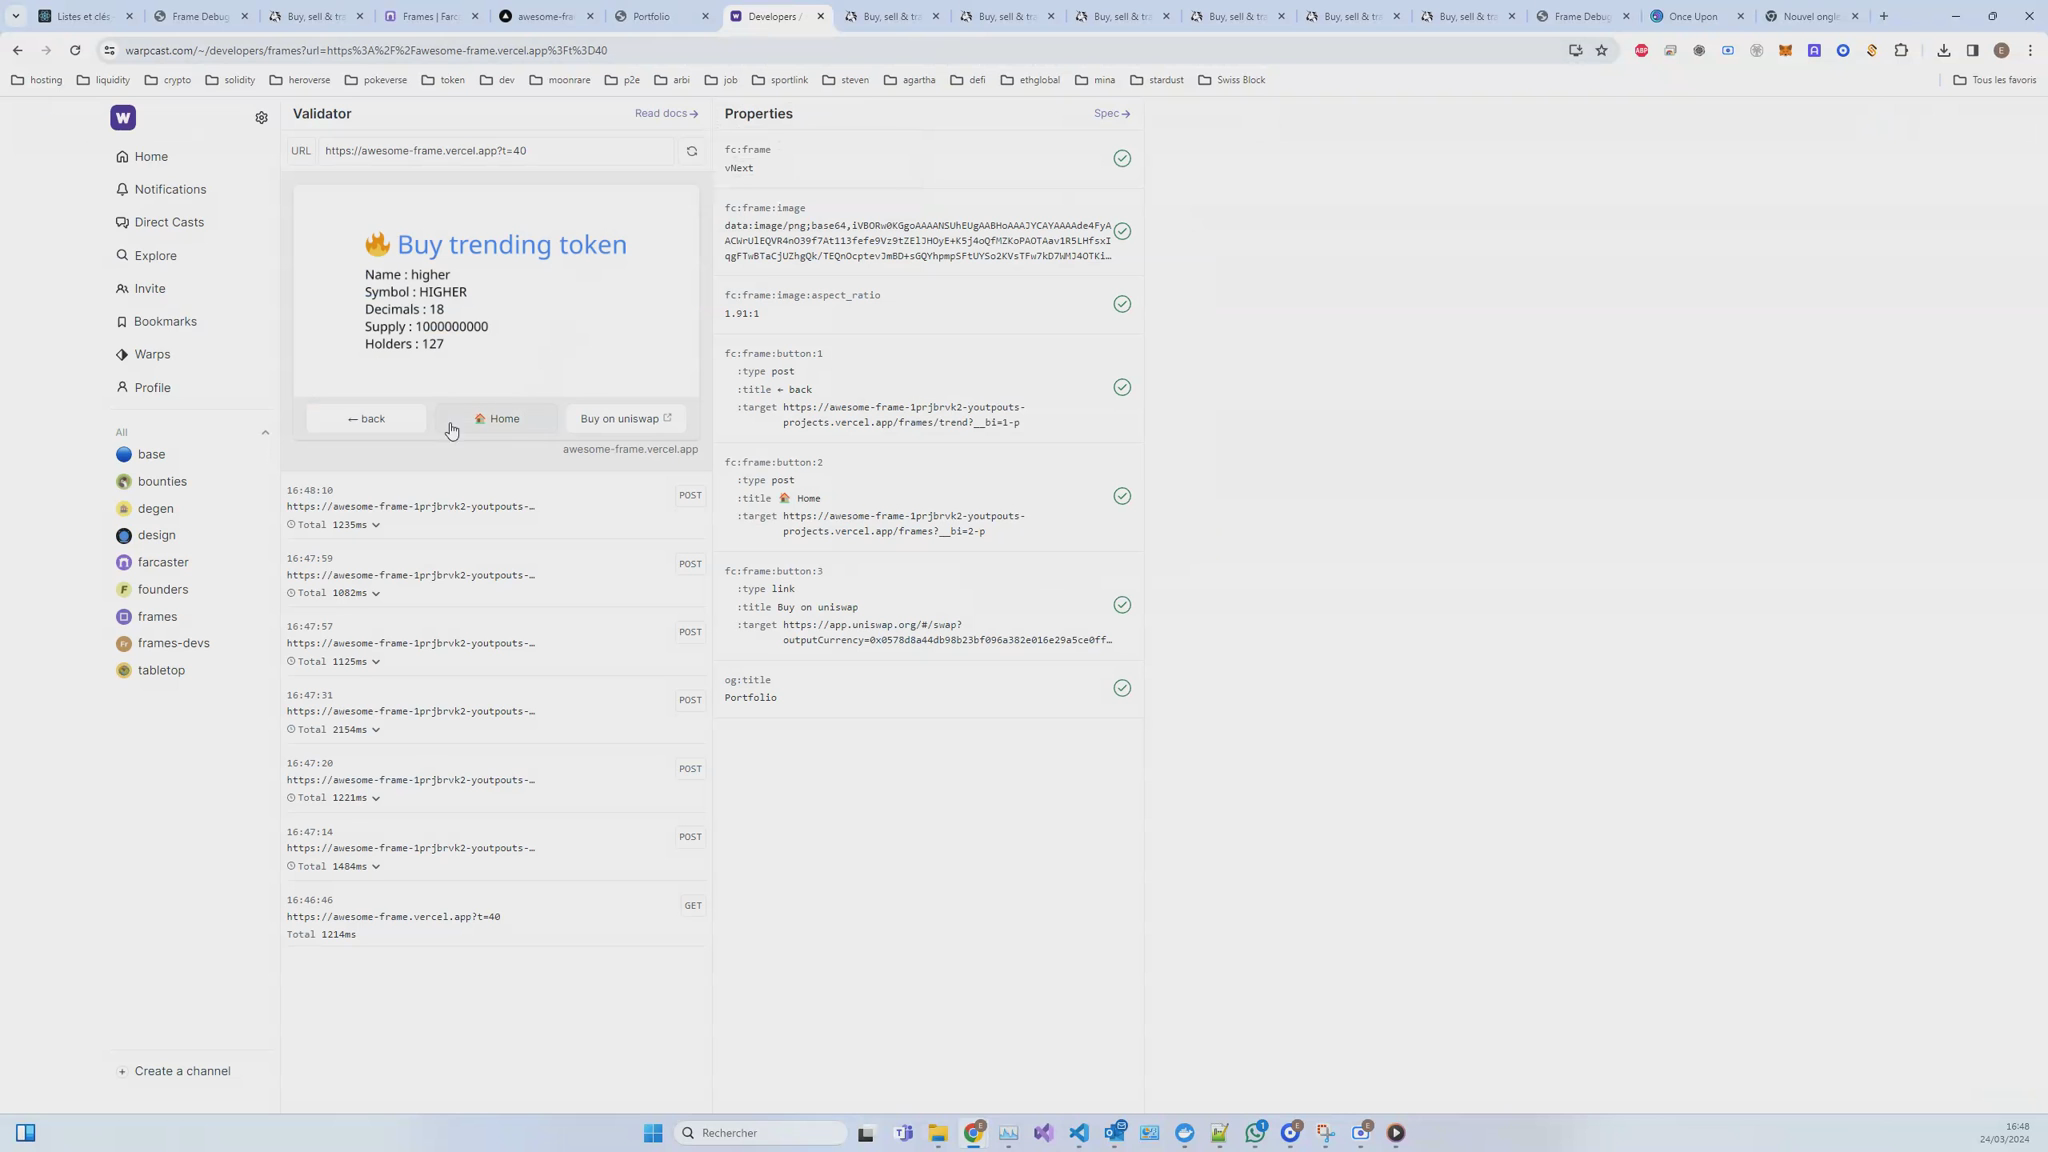Open the crypto bookmarks folder
The height and width of the screenshot is (1152, 2048).
(168, 80)
